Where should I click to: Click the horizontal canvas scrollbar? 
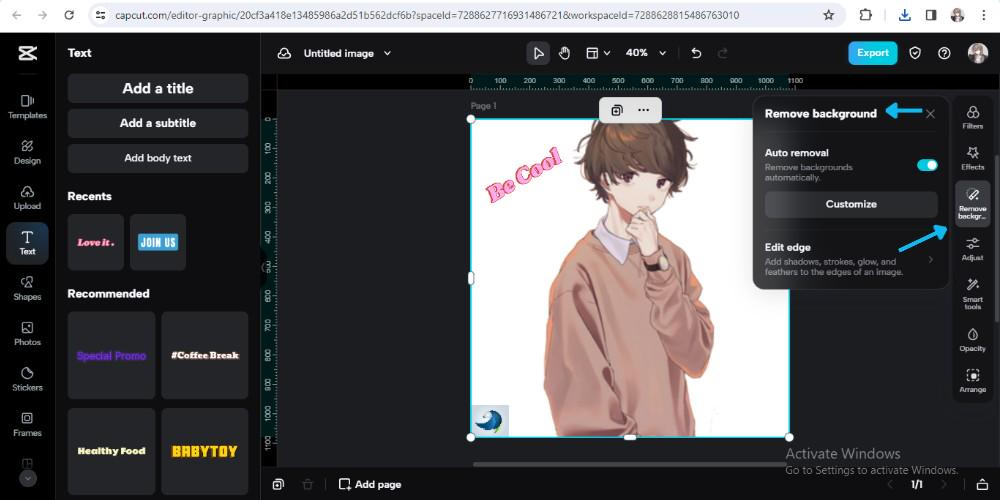631,464
